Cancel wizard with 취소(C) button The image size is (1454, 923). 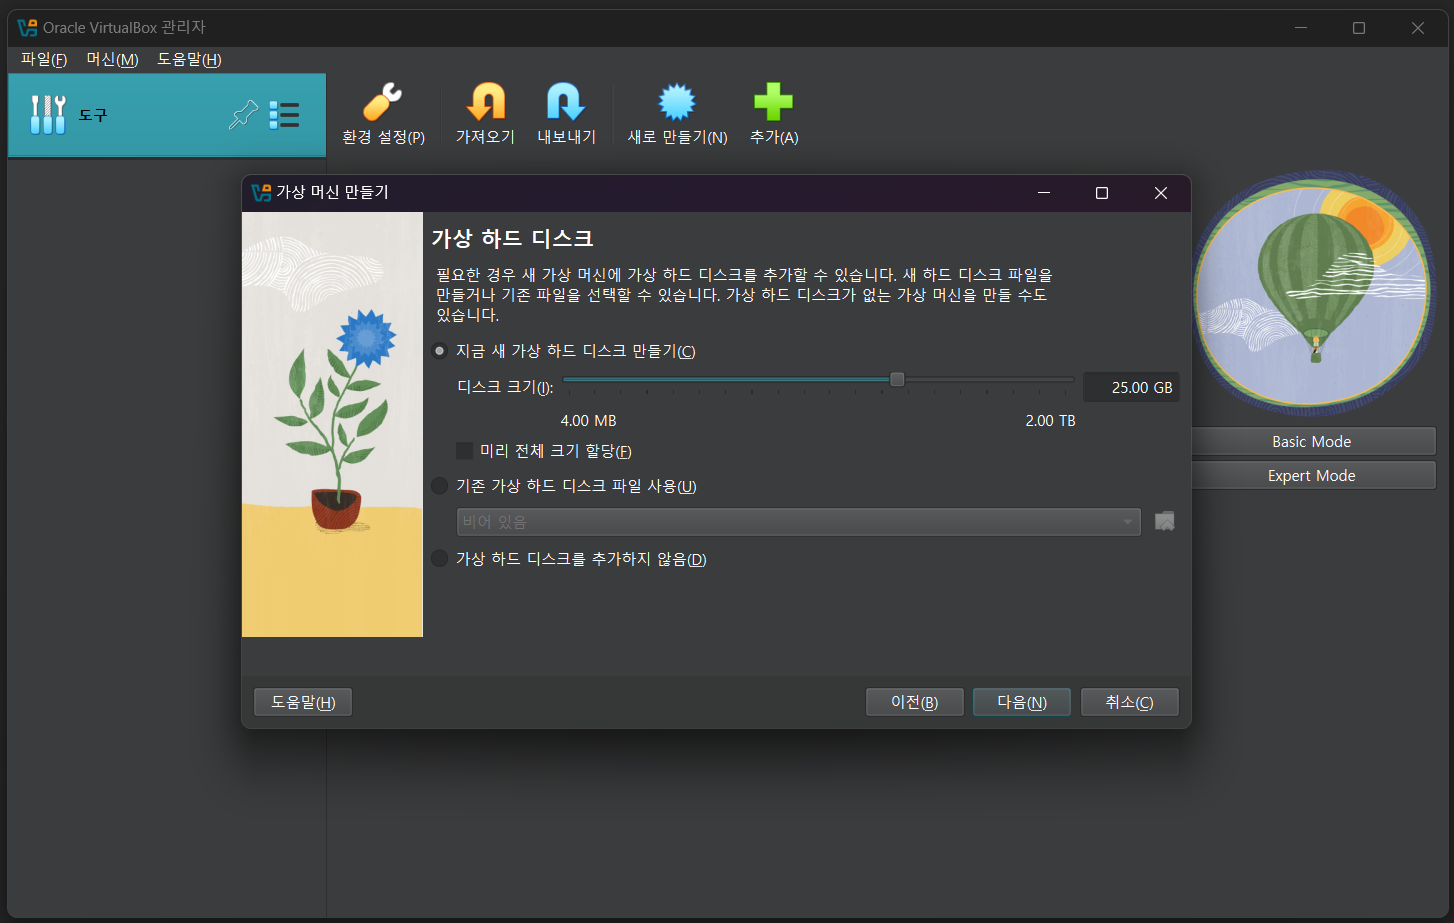[1130, 702]
